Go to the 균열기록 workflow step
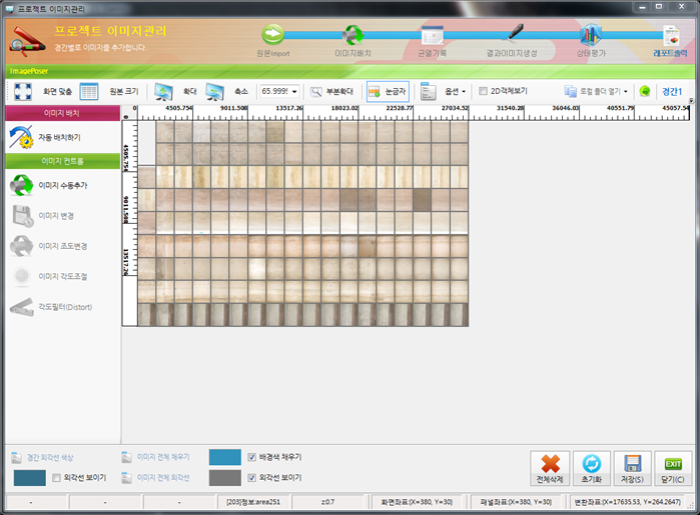The image size is (700, 515). point(432,41)
